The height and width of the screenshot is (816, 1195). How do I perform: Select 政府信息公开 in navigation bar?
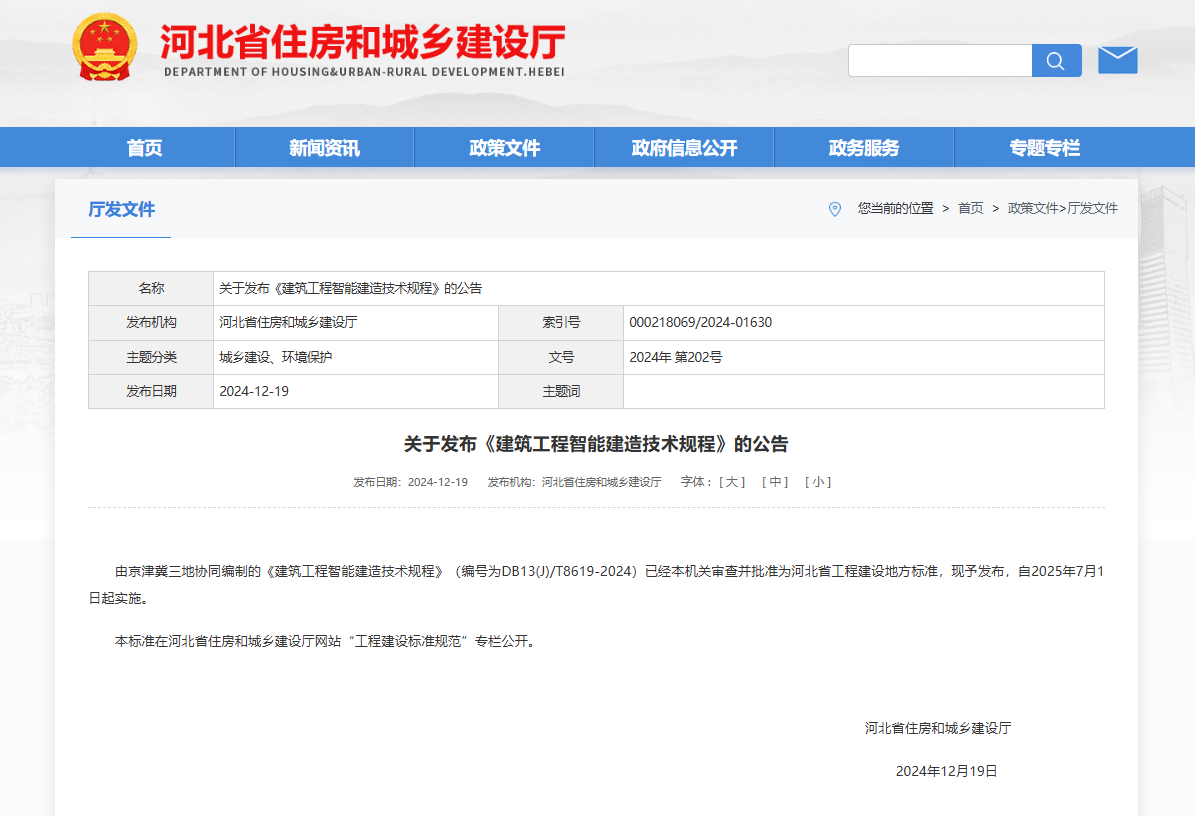click(684, 148)
